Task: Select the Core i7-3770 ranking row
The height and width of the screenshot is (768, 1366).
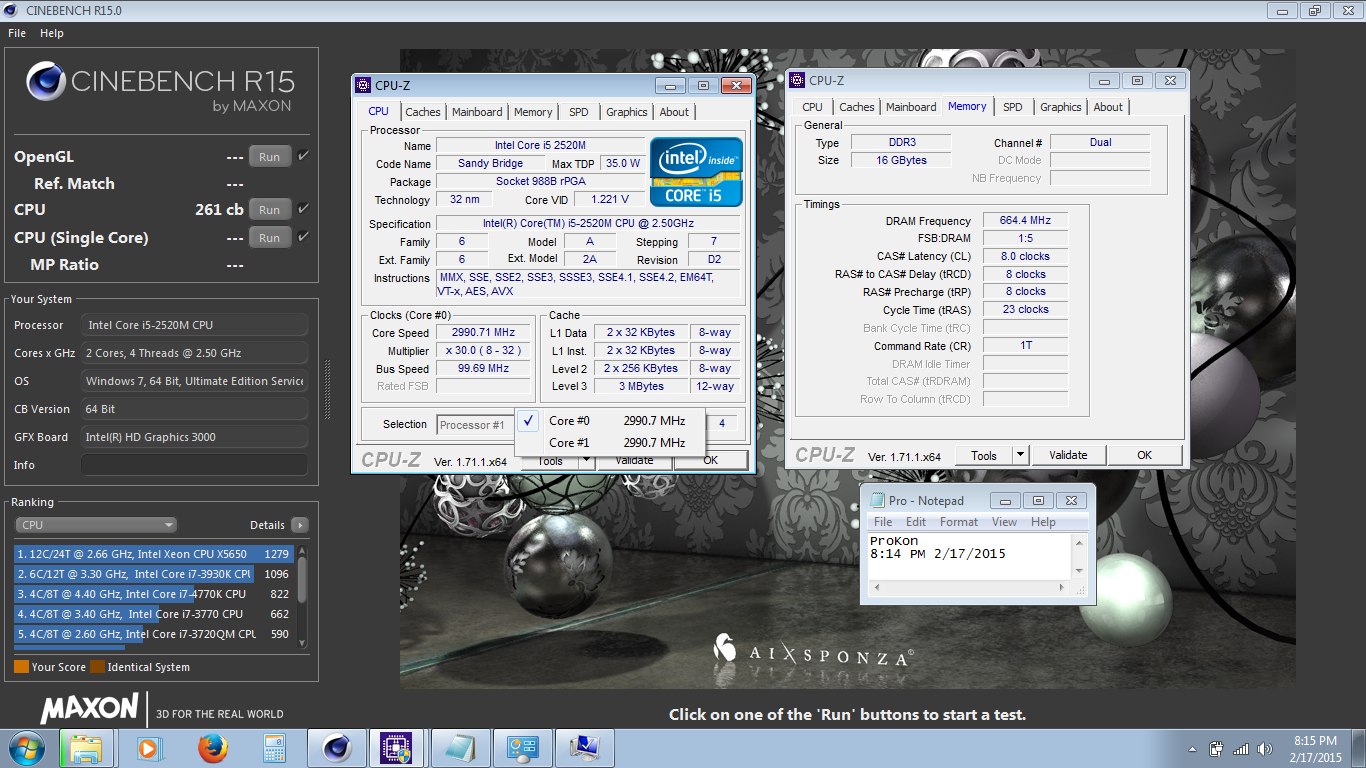Action: click(153, 614)
